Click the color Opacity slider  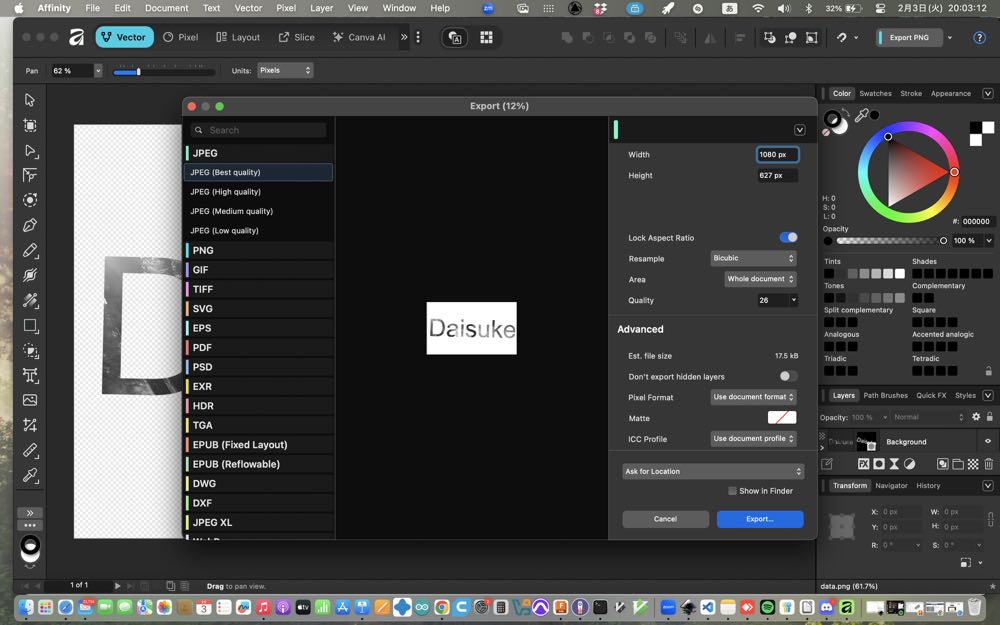[889, 241]
